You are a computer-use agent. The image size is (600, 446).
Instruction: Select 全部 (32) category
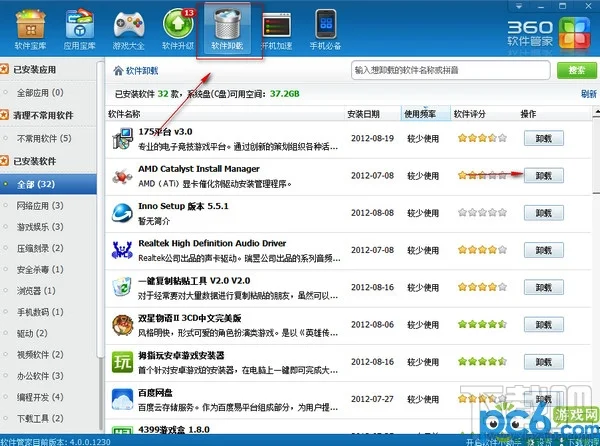click(x=48, y=184)
